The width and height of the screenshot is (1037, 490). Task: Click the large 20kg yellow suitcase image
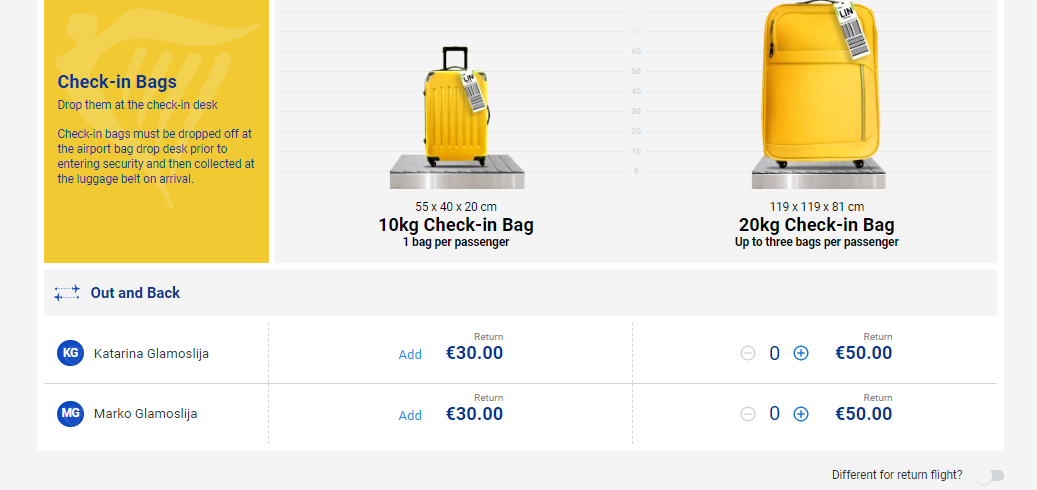[821, 85]
